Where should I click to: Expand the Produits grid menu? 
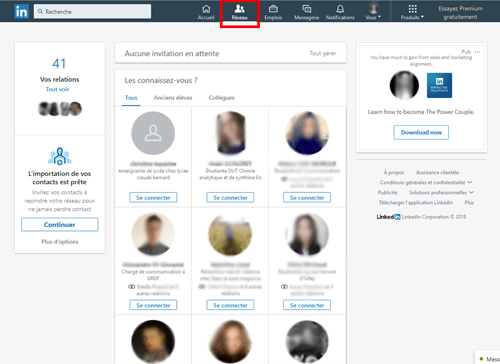[x=412, y=12]
